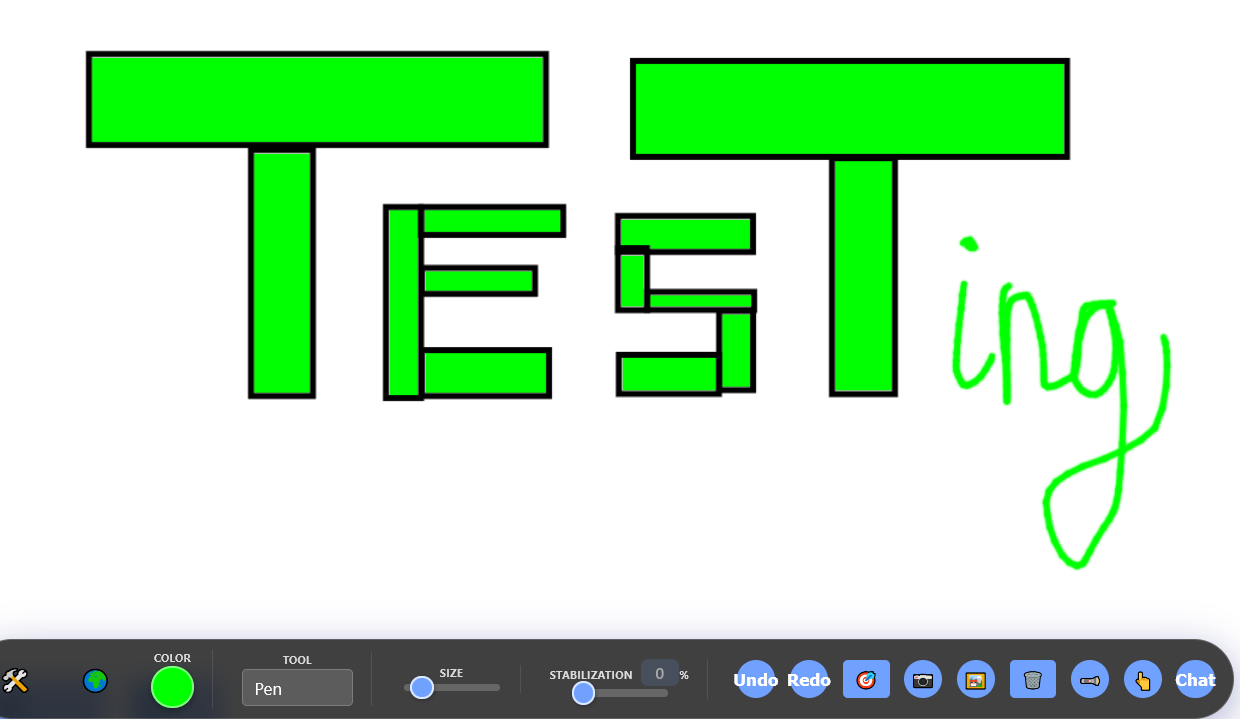The width and height of the screenshot is (1240, 719).
Task: Take a snapshot with the camera icon
Action: click(923, 680)
